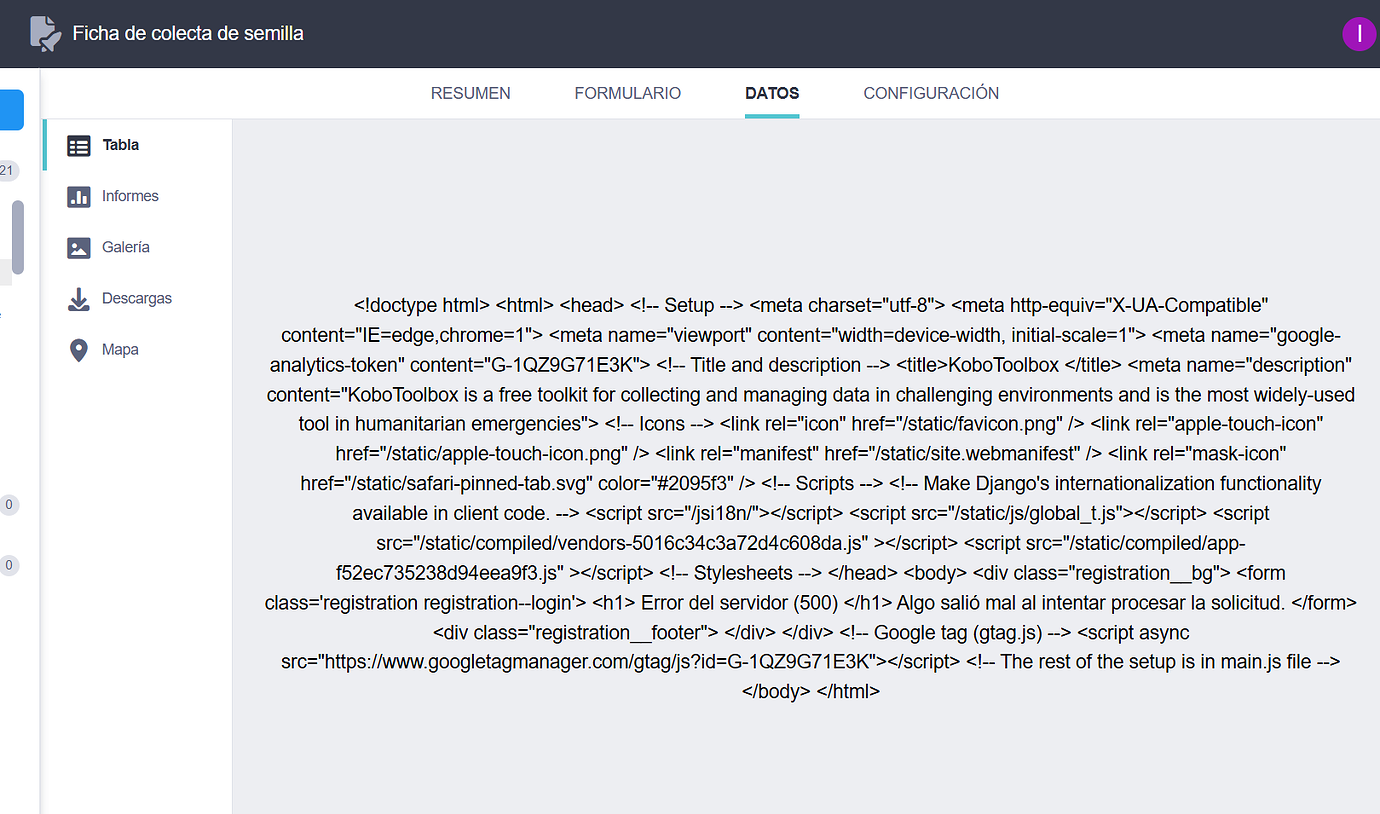Click the lower badge showing 0 in sidebar

tap(10, 565)
